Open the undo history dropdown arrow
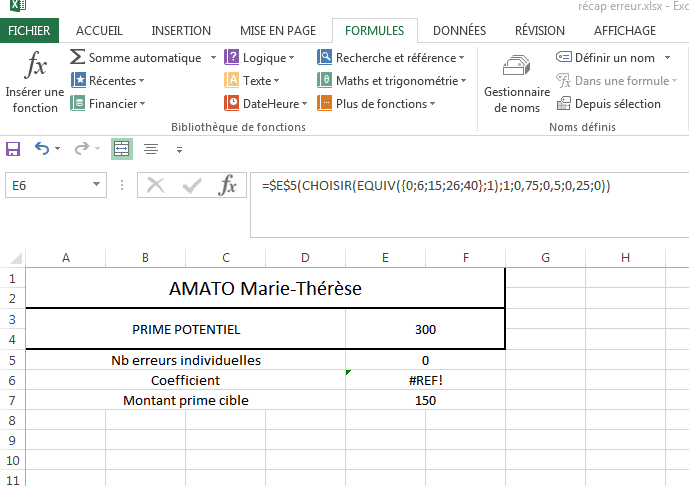 pos(58,149)
